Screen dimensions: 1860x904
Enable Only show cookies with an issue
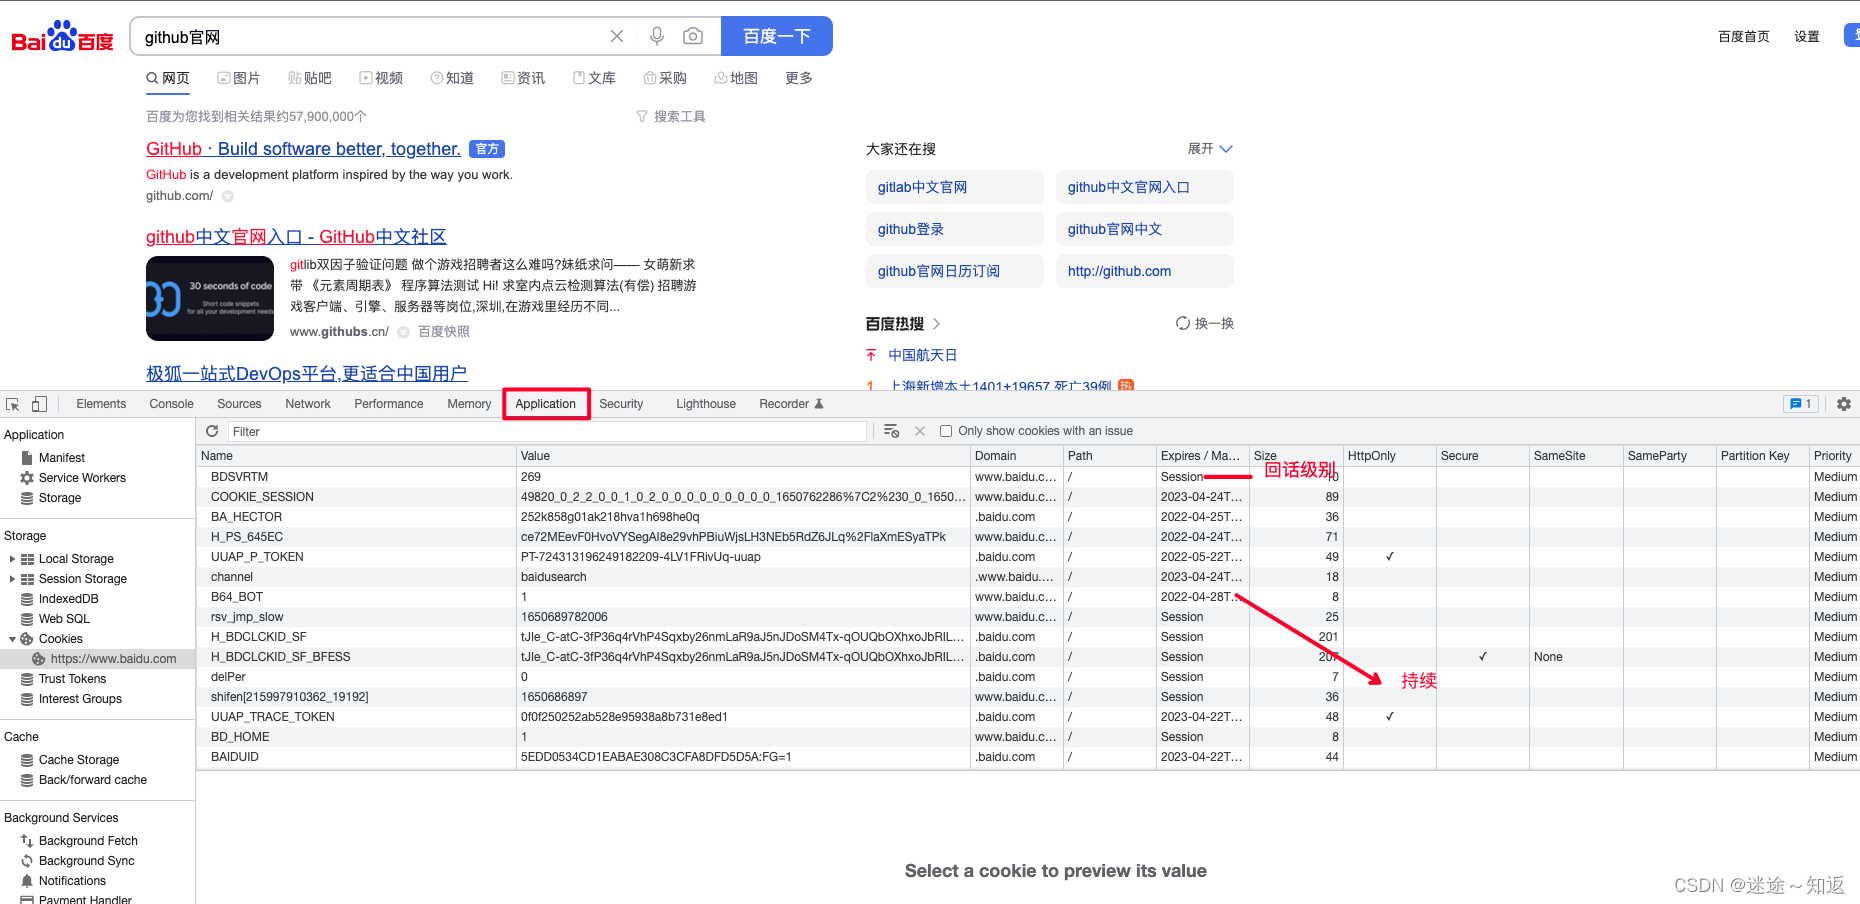click(x=945, y=430)
